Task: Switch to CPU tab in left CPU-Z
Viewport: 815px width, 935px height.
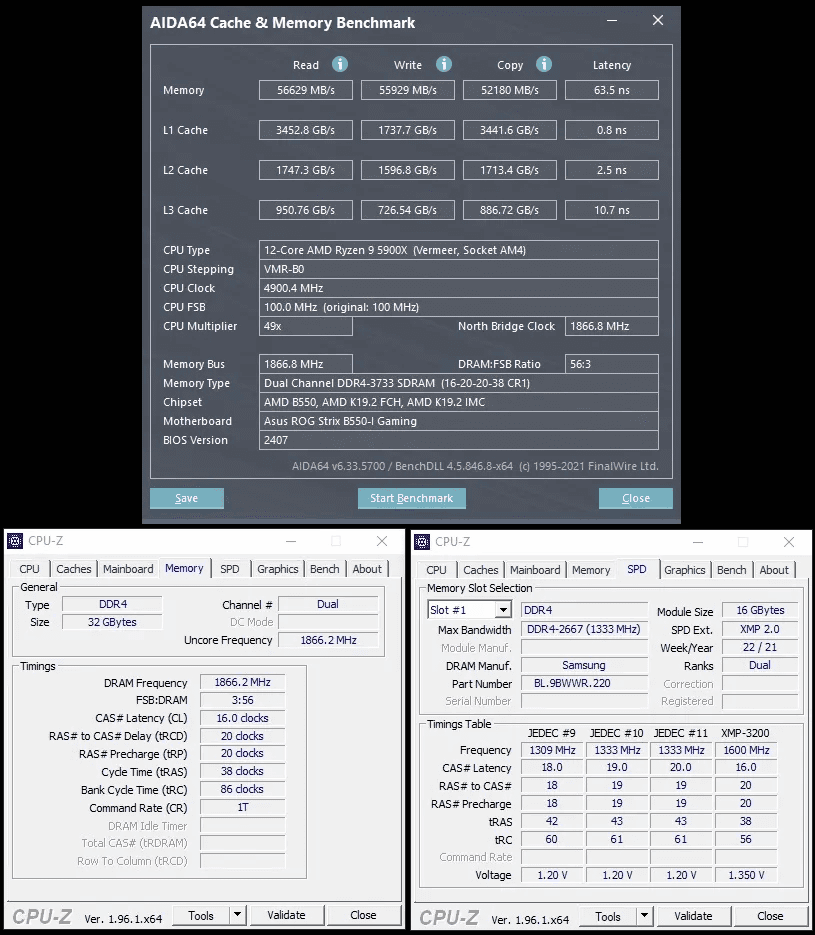Action: point(29,569)
